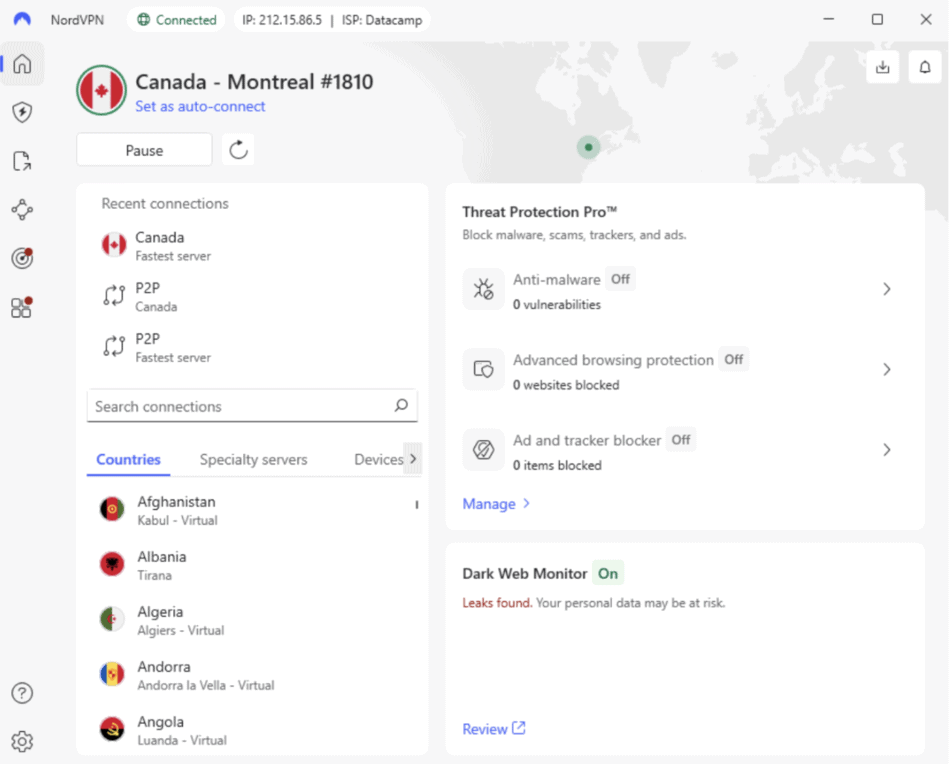Viewport: 950px width, 764px height.
Task: Open Settings gear in the sidebar
Action: point(22,741)
